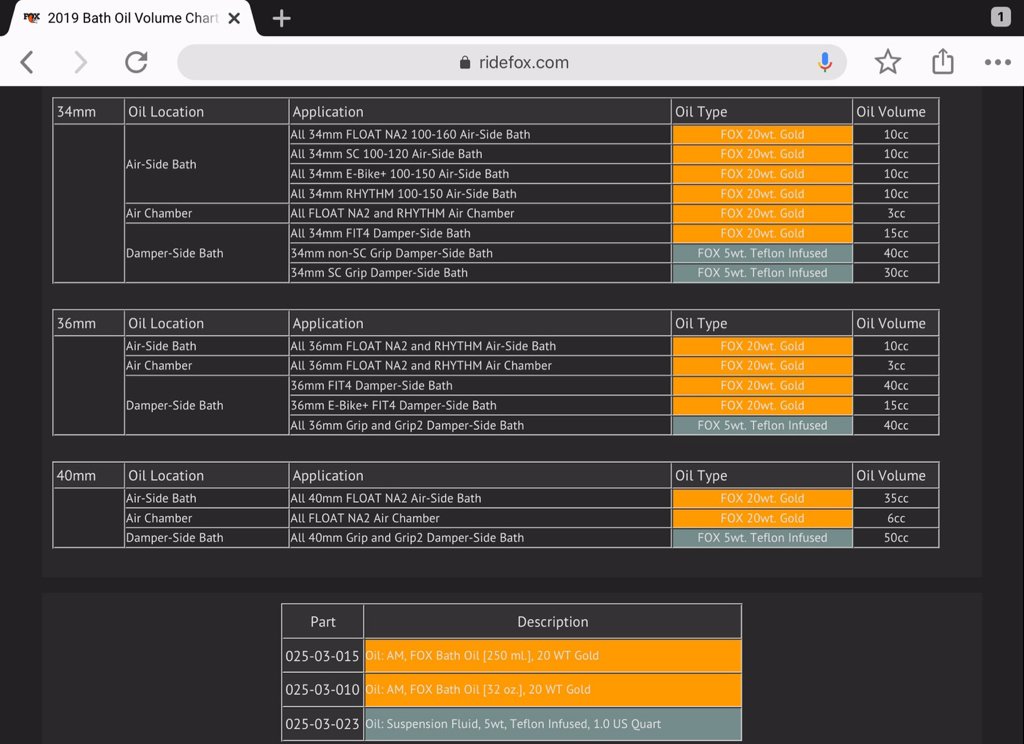This screenshot has width=1024, height=744.
Task: Go back to the previous page
Action: 27,63
